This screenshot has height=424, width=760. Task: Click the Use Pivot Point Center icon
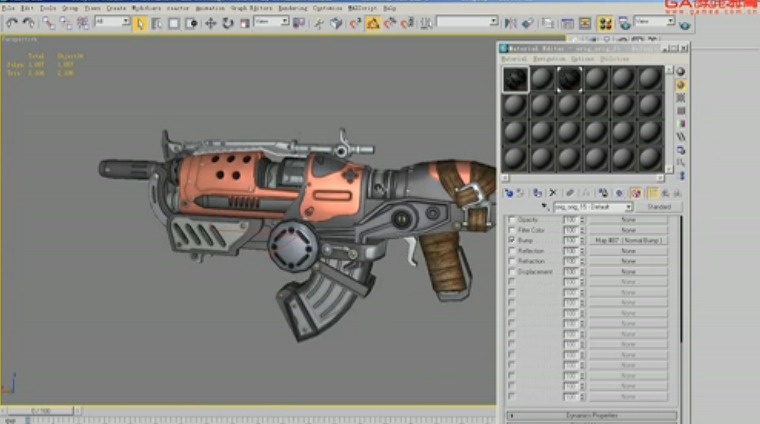299,23
